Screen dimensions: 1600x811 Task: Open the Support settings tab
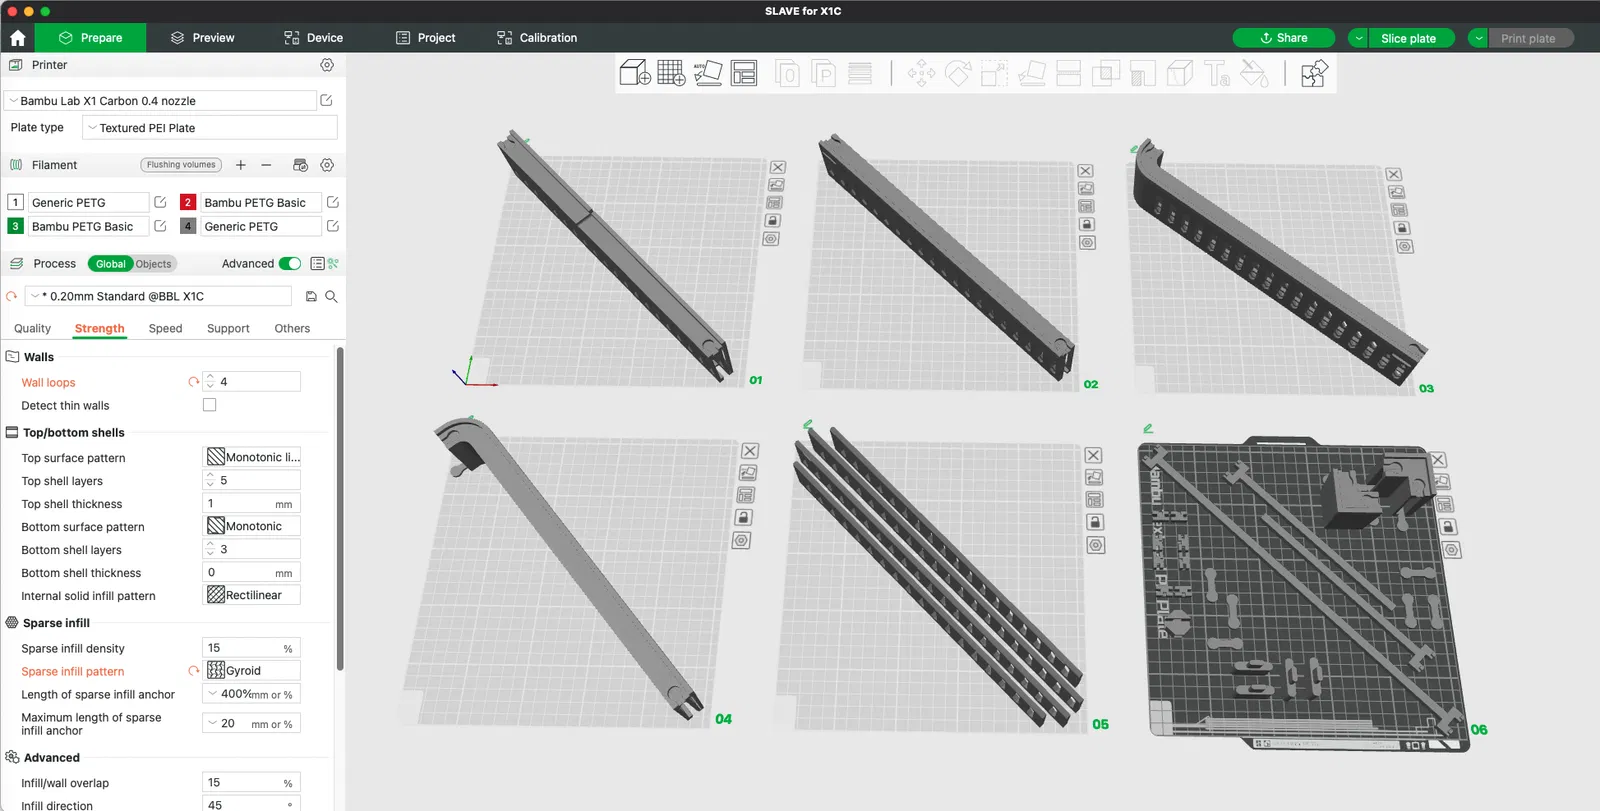228,328
